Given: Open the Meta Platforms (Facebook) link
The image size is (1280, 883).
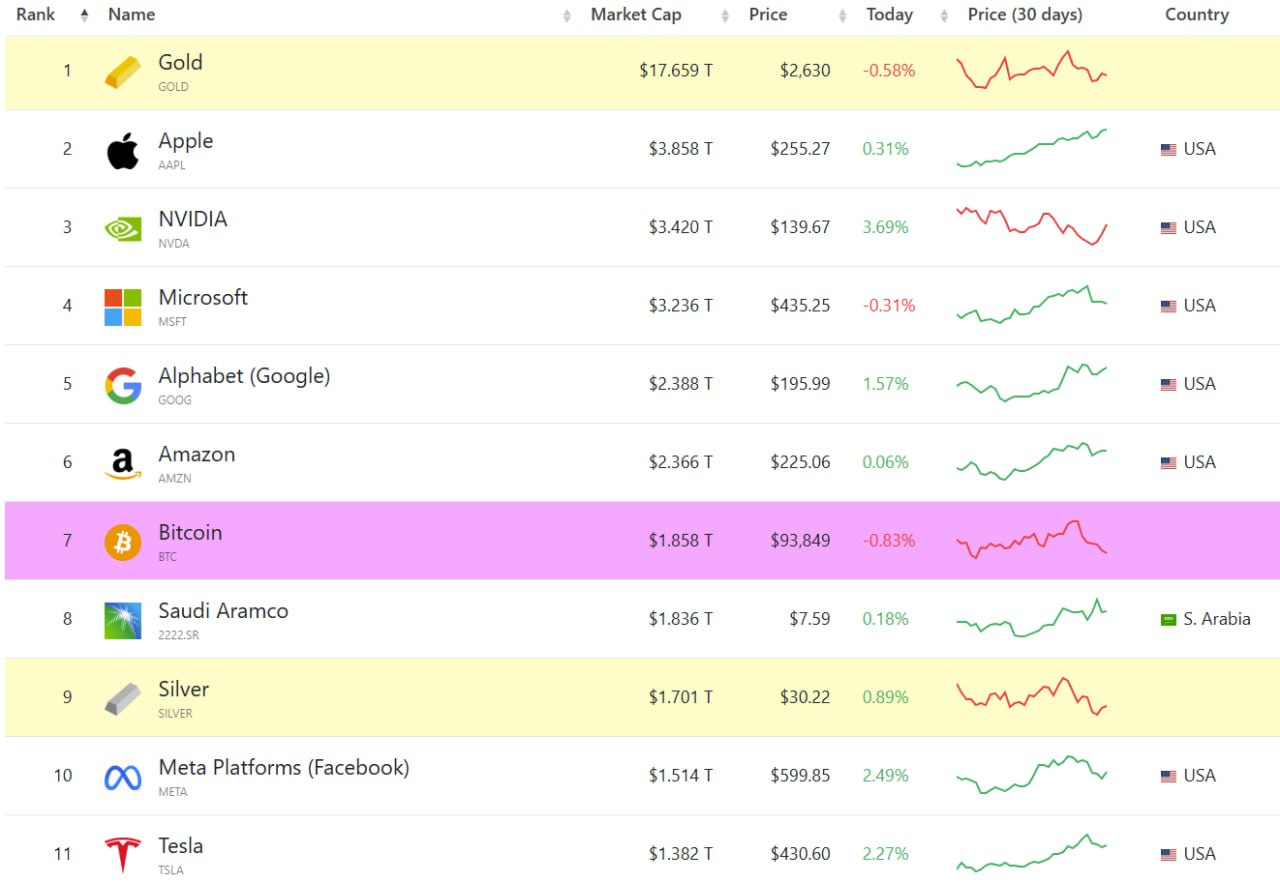Looking at the screenshot, I should click(284, 768).
